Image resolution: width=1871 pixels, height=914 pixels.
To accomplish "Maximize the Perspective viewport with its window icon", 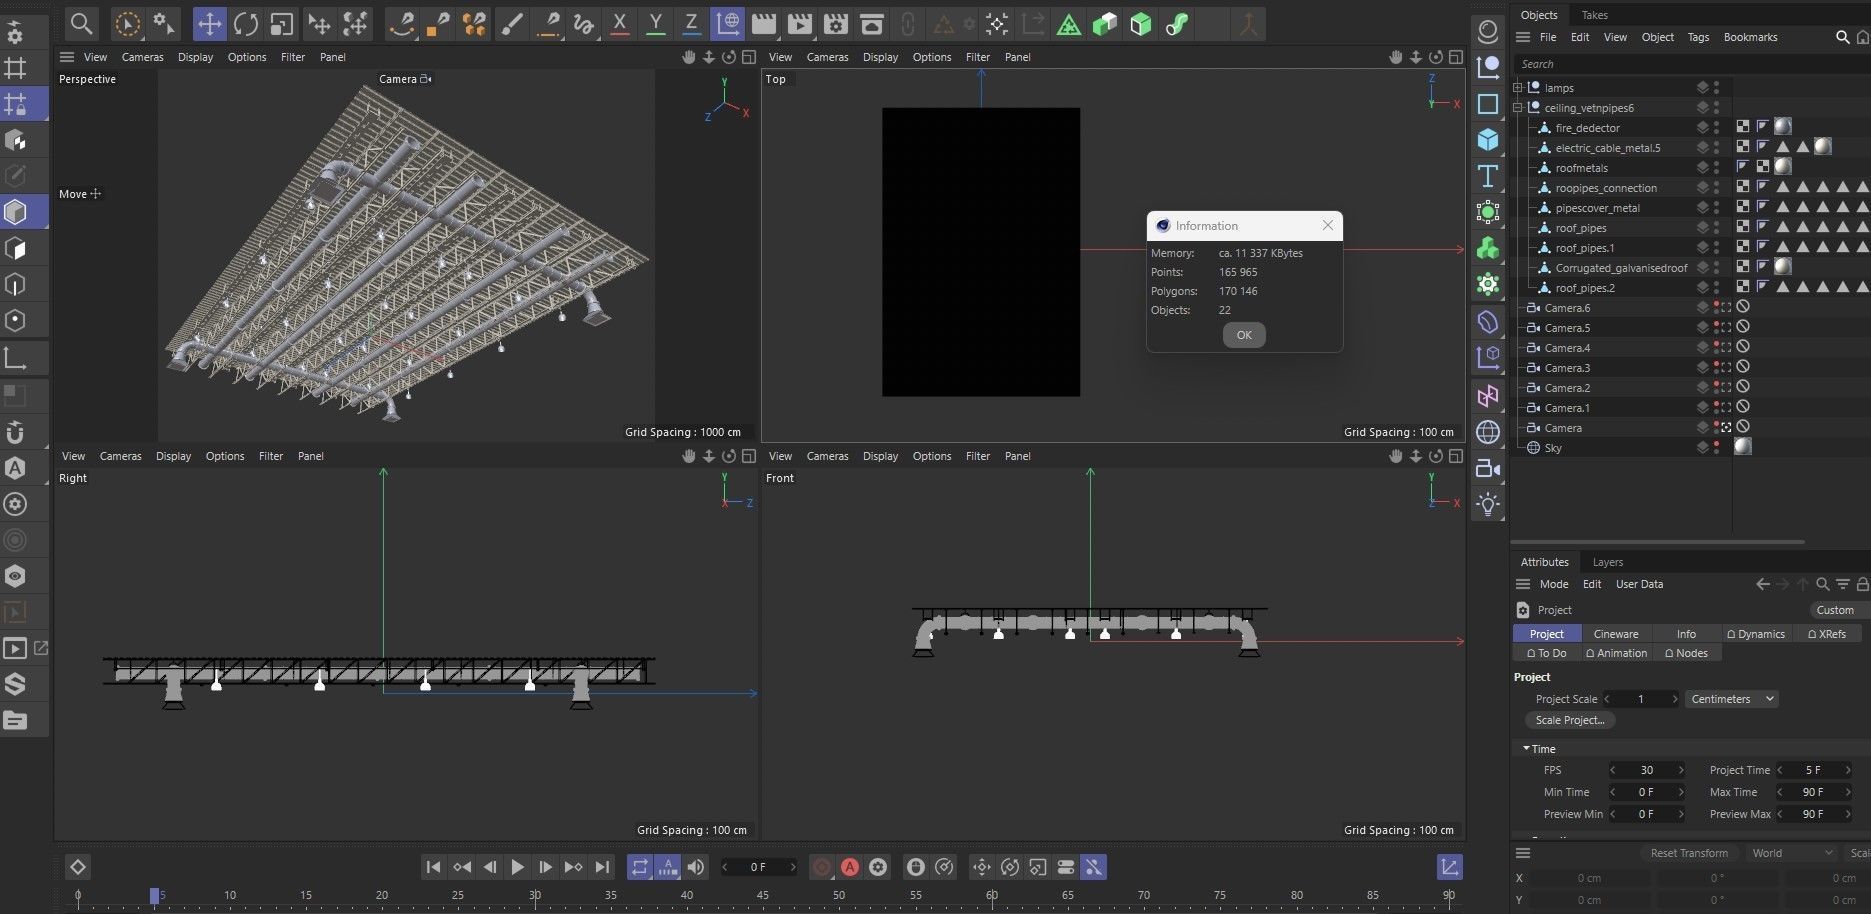I will click(x=749, y=57).
